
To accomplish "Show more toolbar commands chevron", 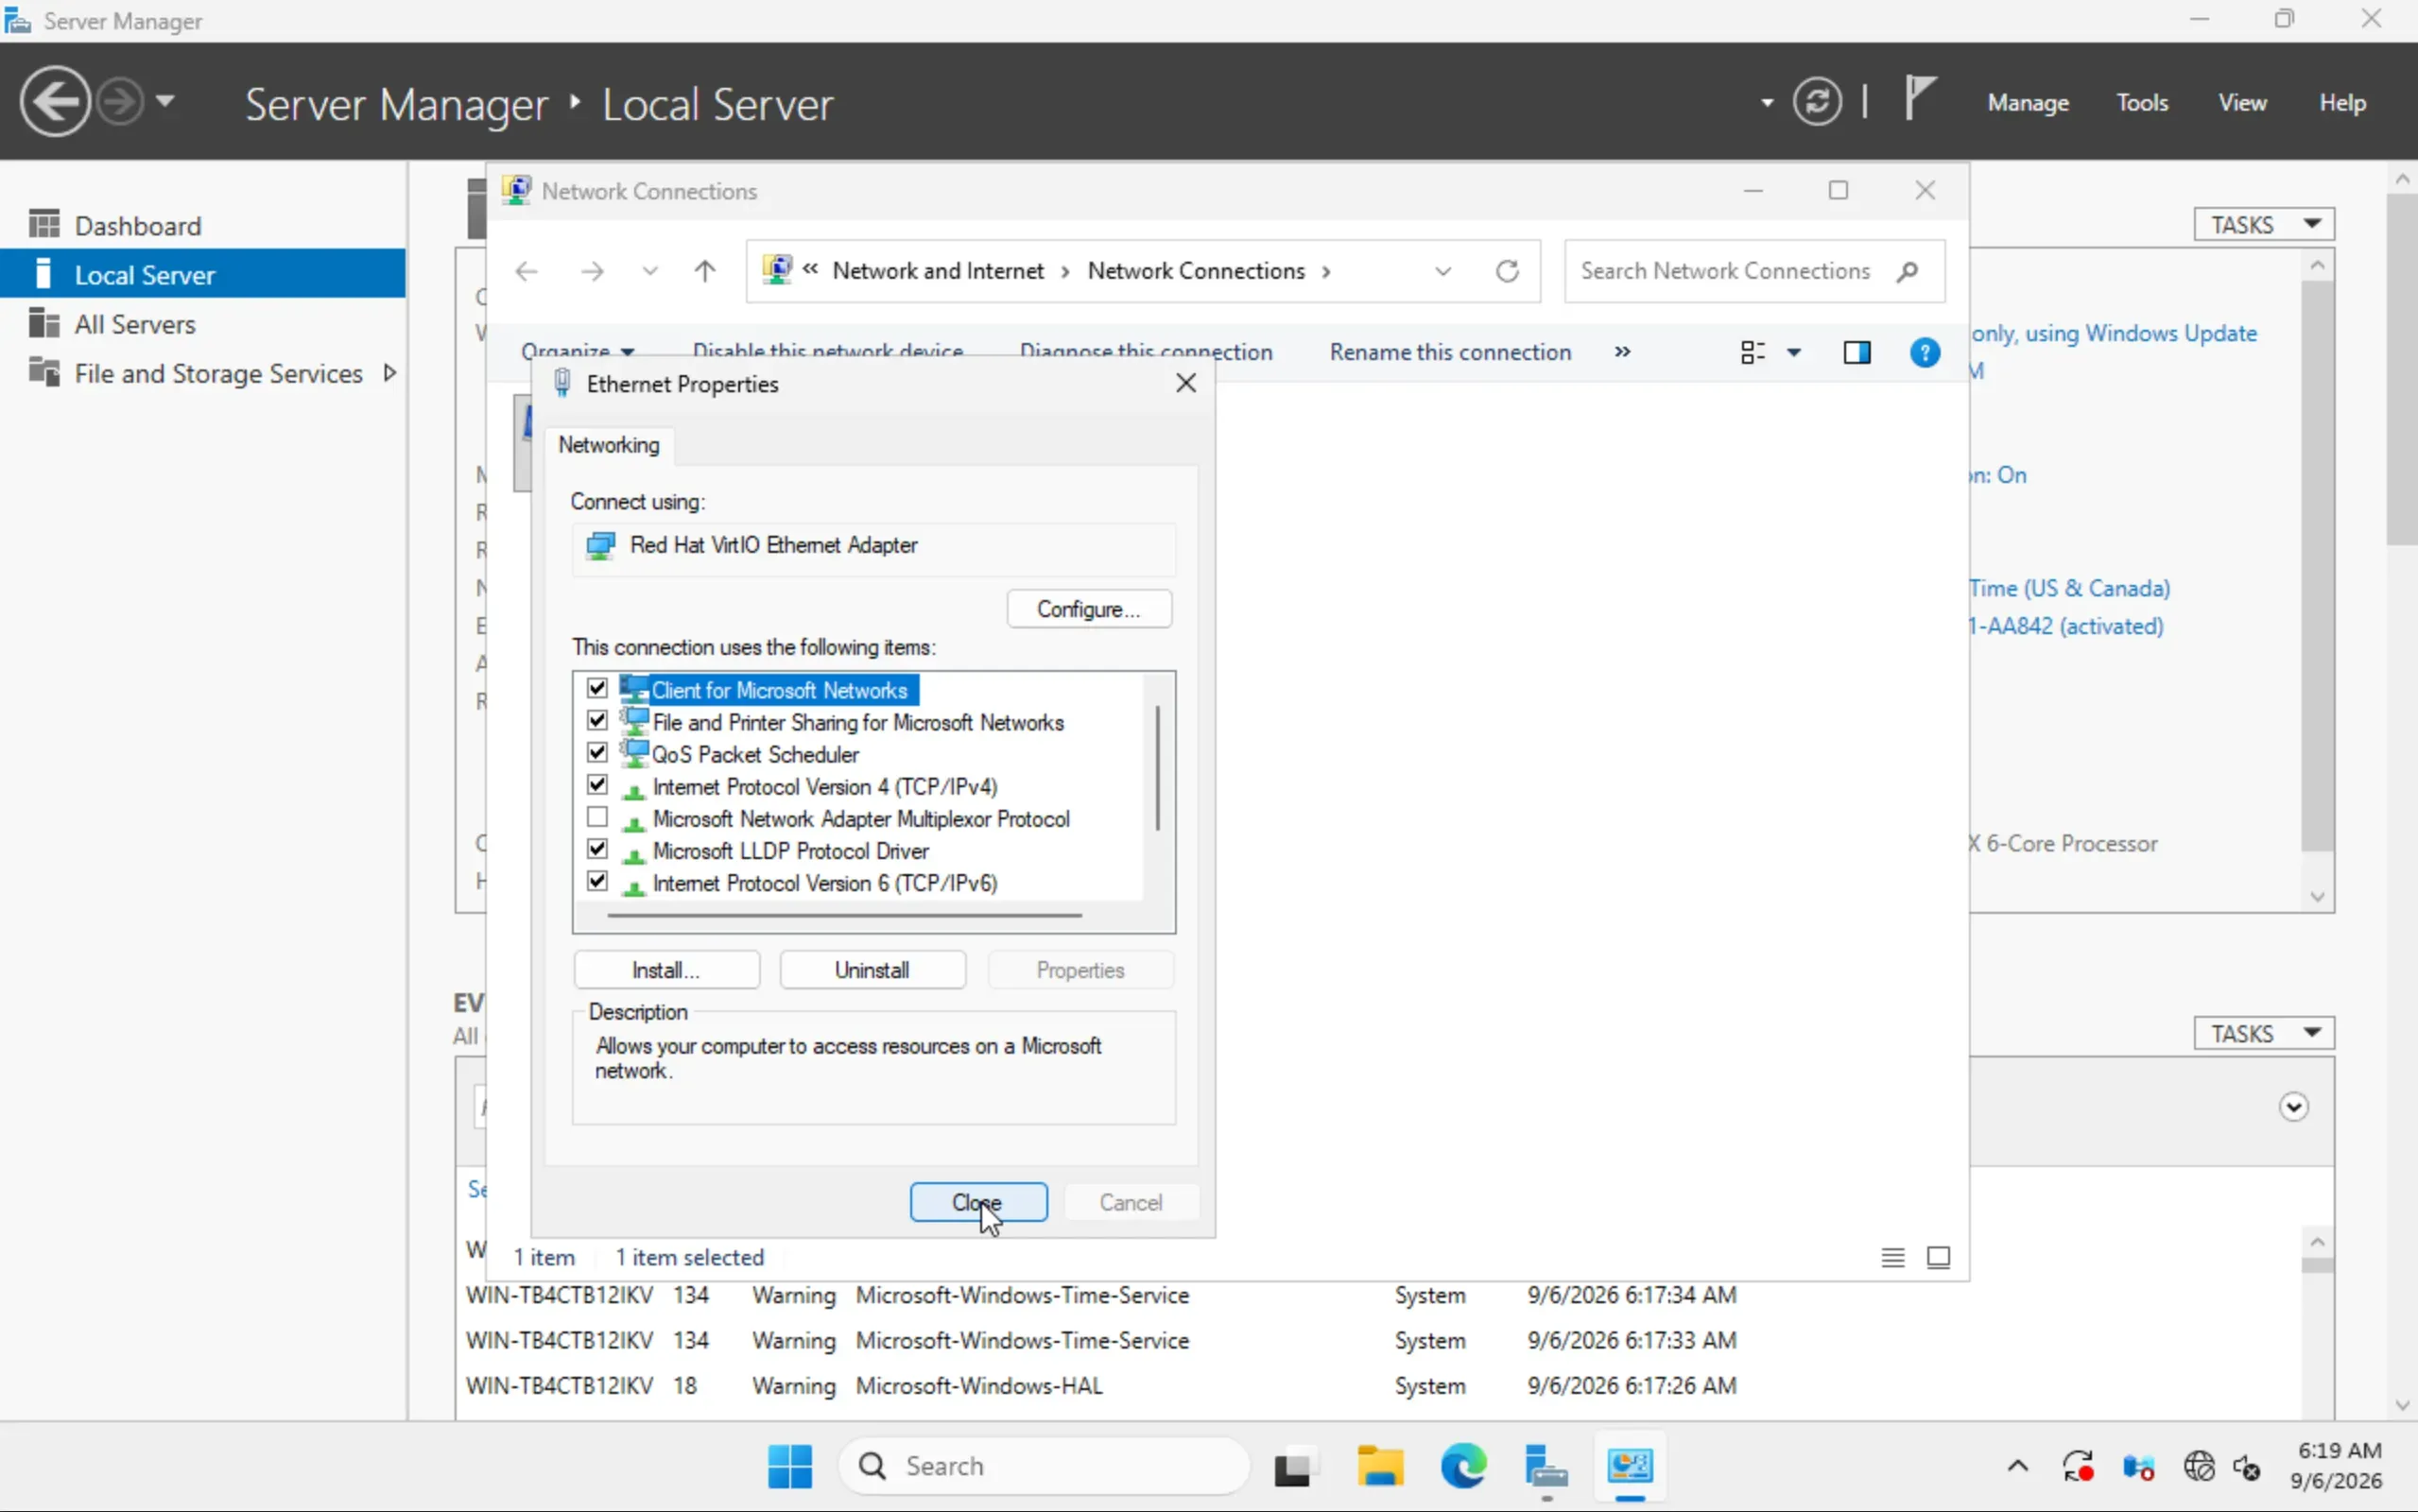I will point(1622,352).
